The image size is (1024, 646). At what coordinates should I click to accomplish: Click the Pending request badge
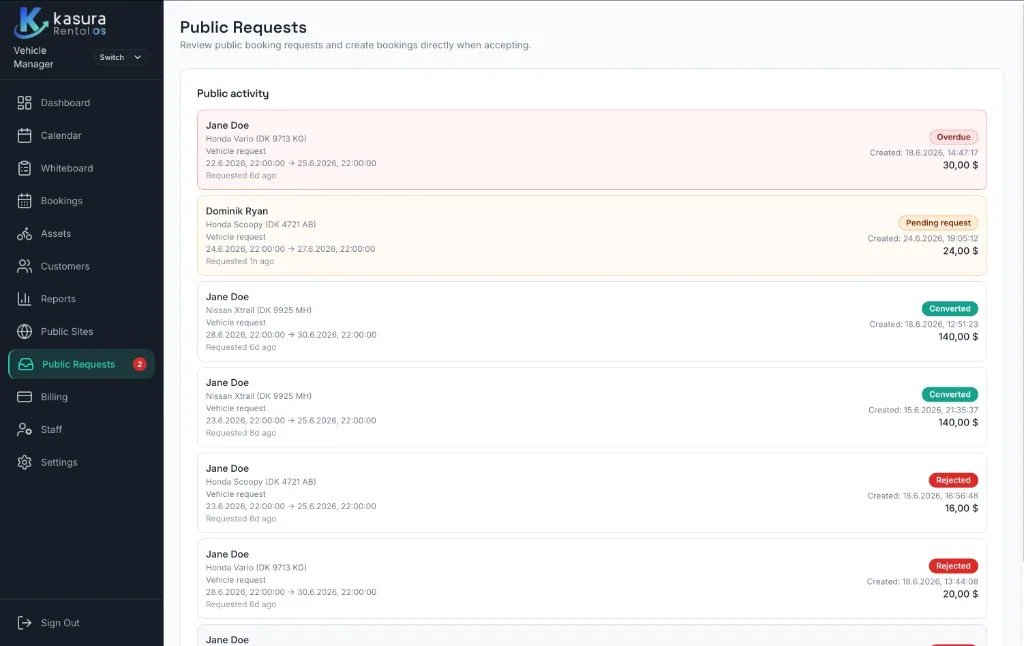pyautogui.click(x=938, y=223)
